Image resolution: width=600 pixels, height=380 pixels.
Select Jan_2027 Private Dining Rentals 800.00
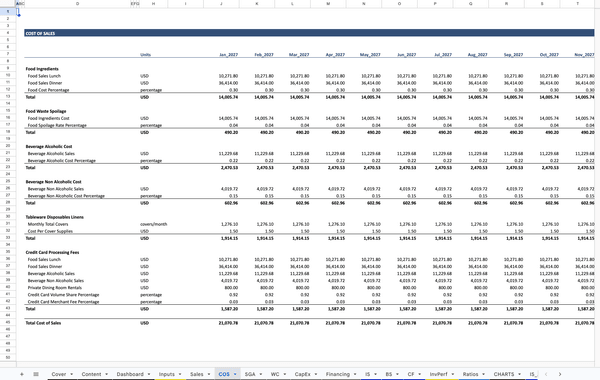tap(232, 287)
